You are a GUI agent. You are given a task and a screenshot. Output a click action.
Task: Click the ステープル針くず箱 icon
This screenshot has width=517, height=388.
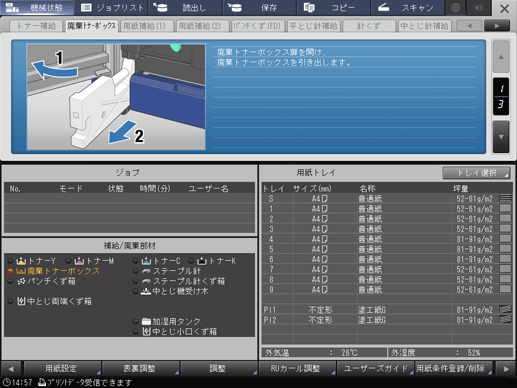point(146,281)
